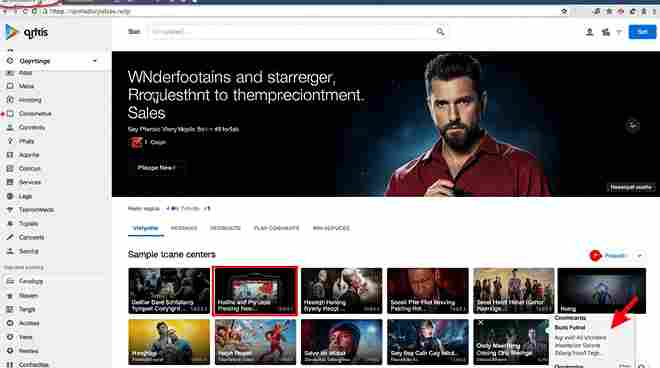Click the 'Acotres' sidebar icon
The width and height of the screenshot is (660, 368).
[10, 323]
